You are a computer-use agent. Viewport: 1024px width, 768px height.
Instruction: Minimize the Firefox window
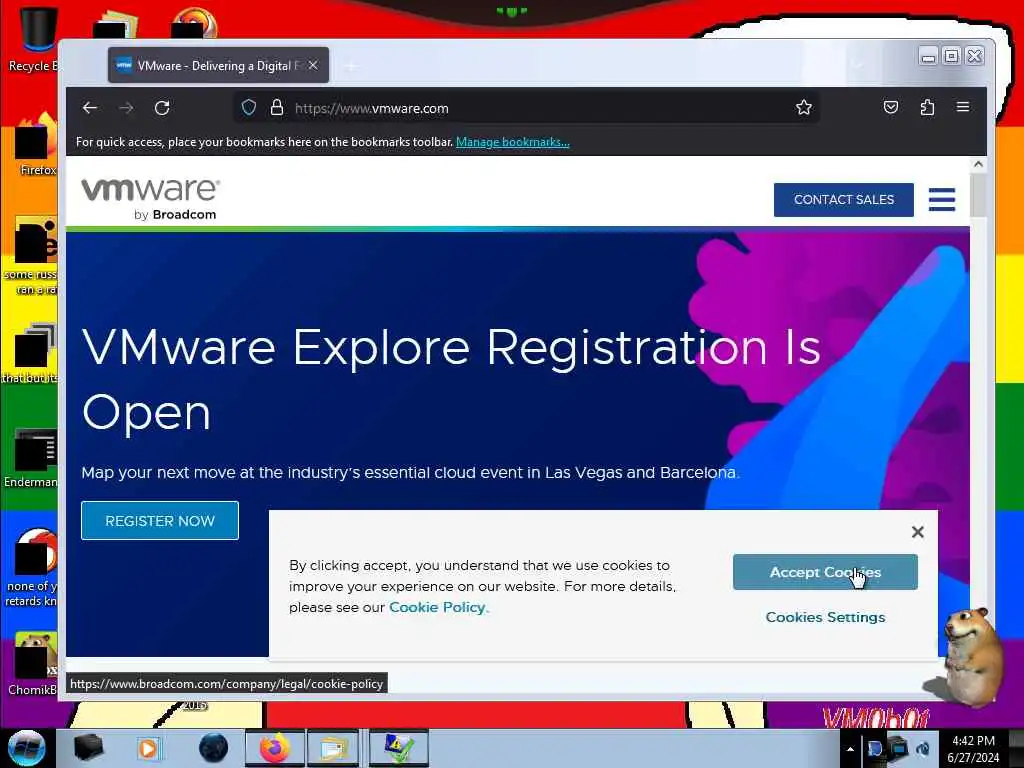pos(928,57)
